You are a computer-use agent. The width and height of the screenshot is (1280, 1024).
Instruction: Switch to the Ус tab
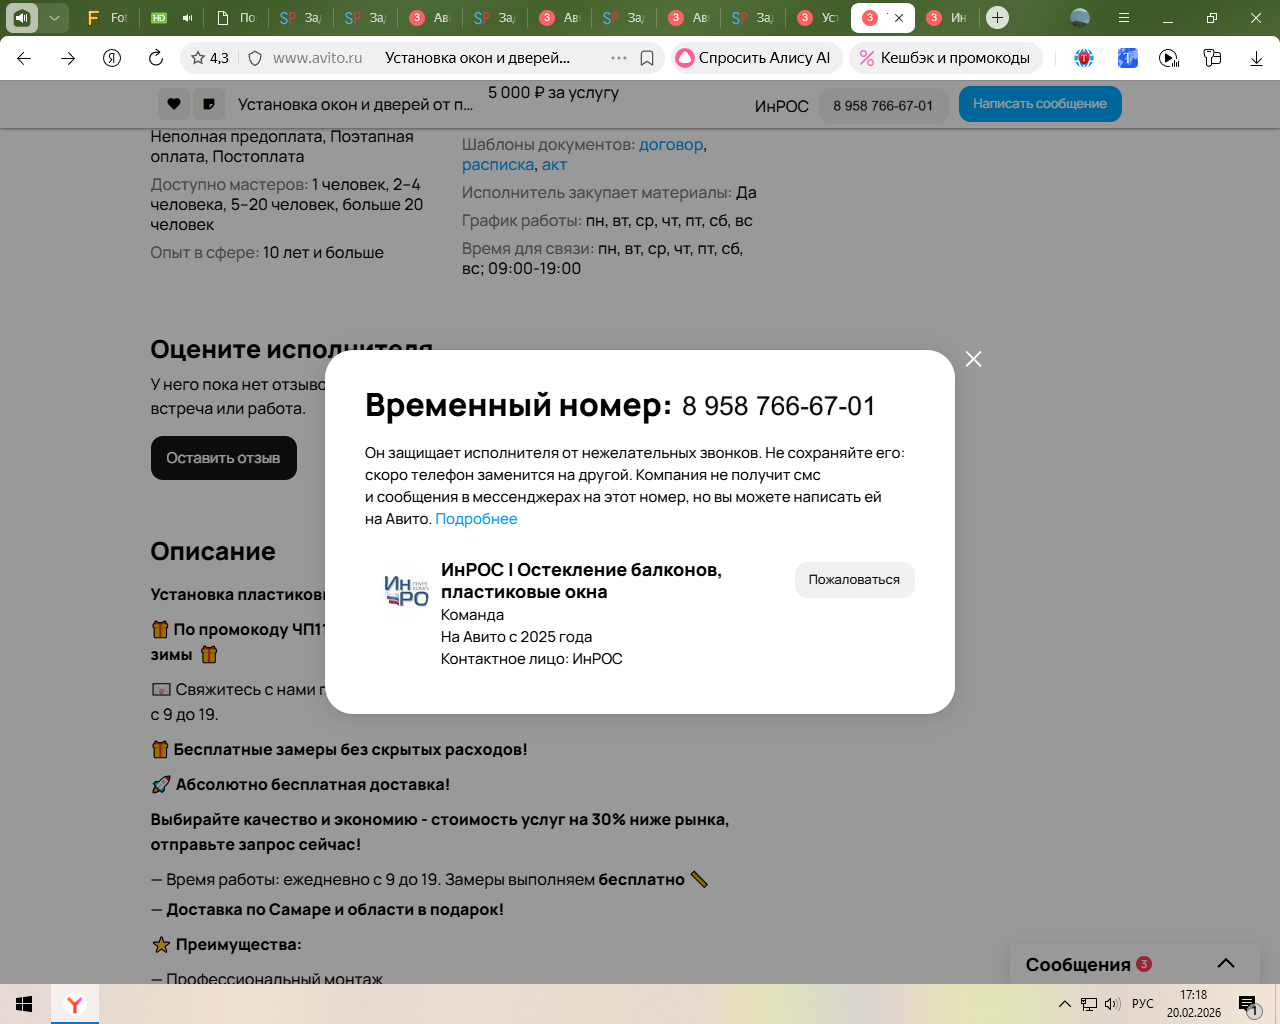pyautogui.click(x=818, y=18)
